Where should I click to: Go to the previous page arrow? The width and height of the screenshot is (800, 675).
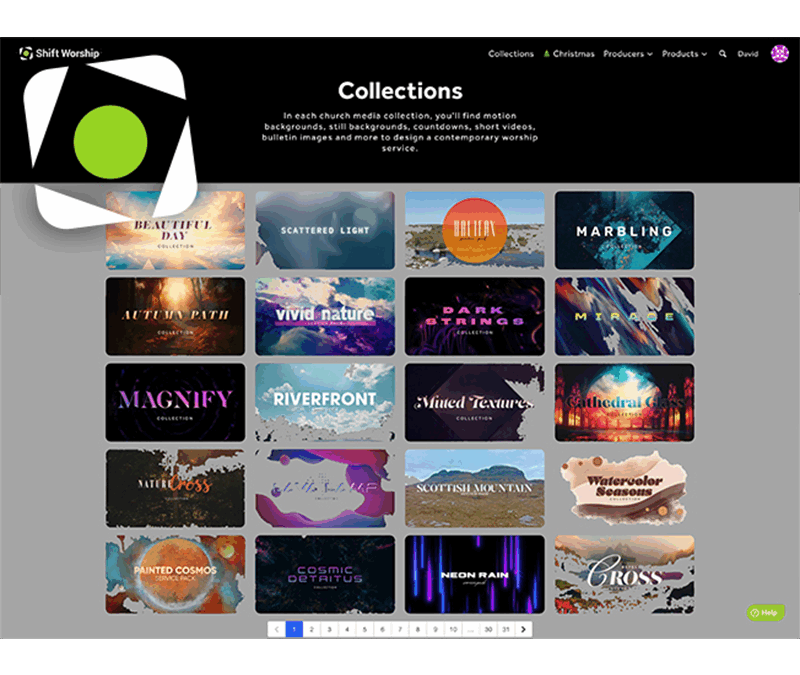(277, 629)
